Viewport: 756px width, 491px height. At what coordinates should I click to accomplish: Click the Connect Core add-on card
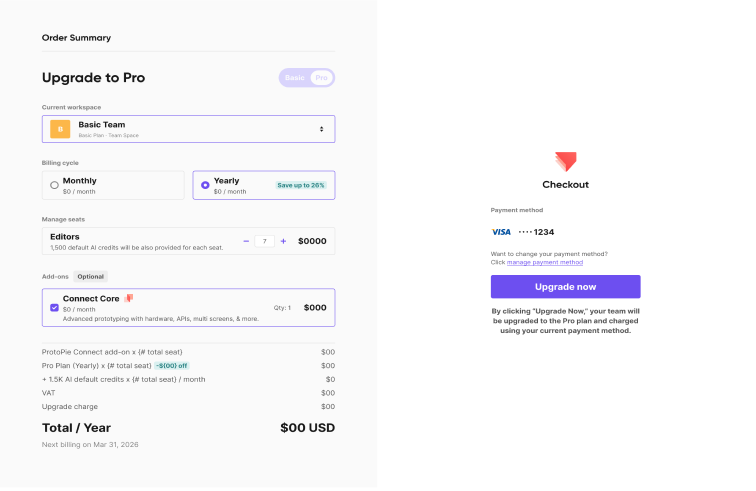tap(189, 308)
